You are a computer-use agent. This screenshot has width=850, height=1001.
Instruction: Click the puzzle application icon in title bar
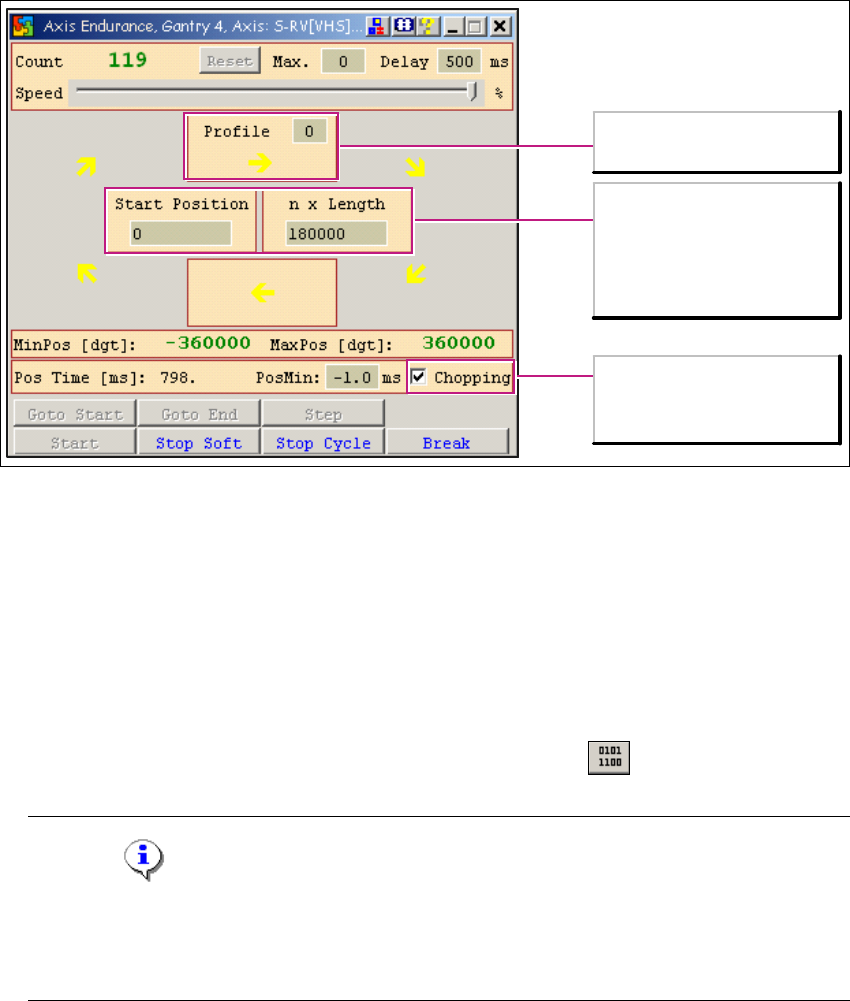23,26
